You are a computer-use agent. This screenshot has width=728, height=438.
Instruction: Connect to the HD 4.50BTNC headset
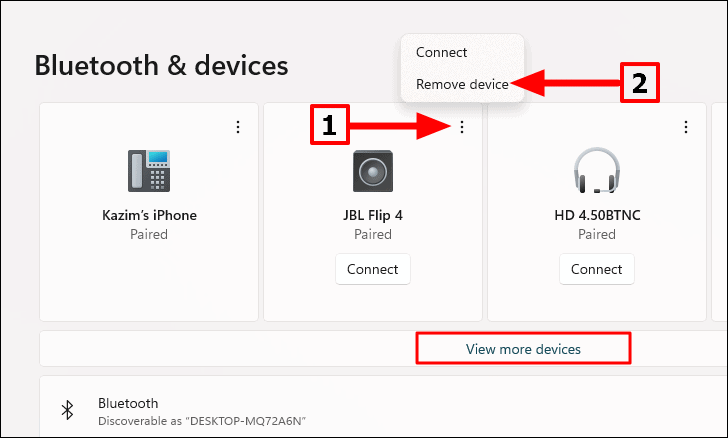pyautogui.click(x=597, y=269)
